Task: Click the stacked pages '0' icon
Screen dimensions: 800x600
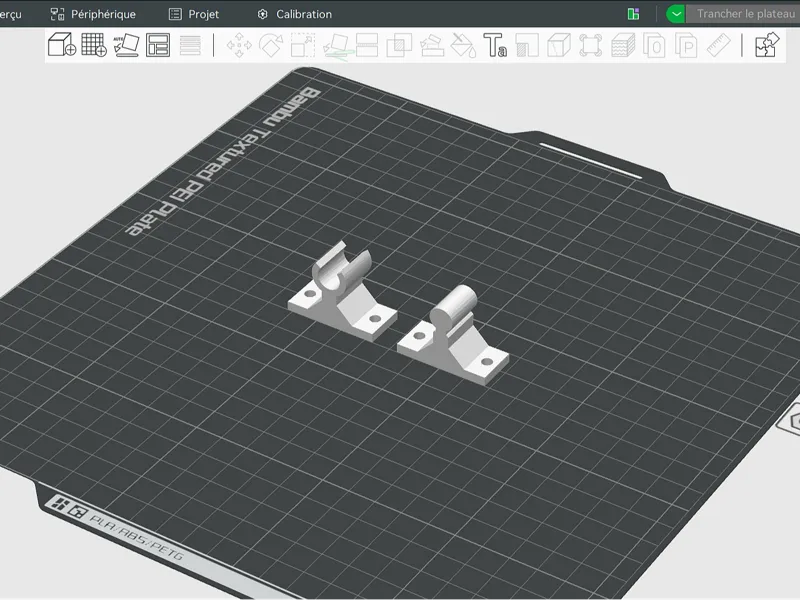Action: 654,45
